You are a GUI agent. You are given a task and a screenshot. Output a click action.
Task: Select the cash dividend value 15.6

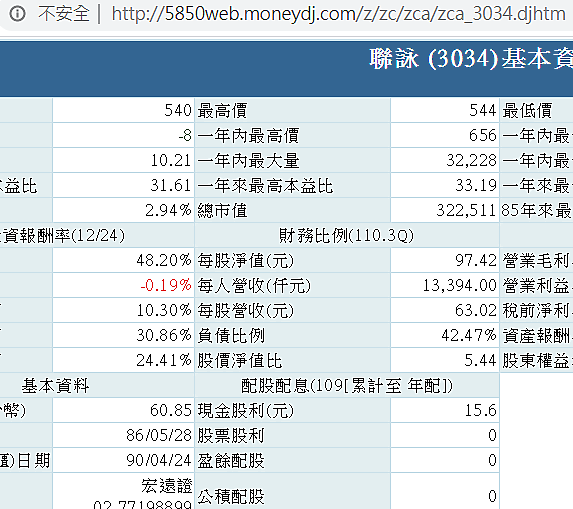[481, 410]
